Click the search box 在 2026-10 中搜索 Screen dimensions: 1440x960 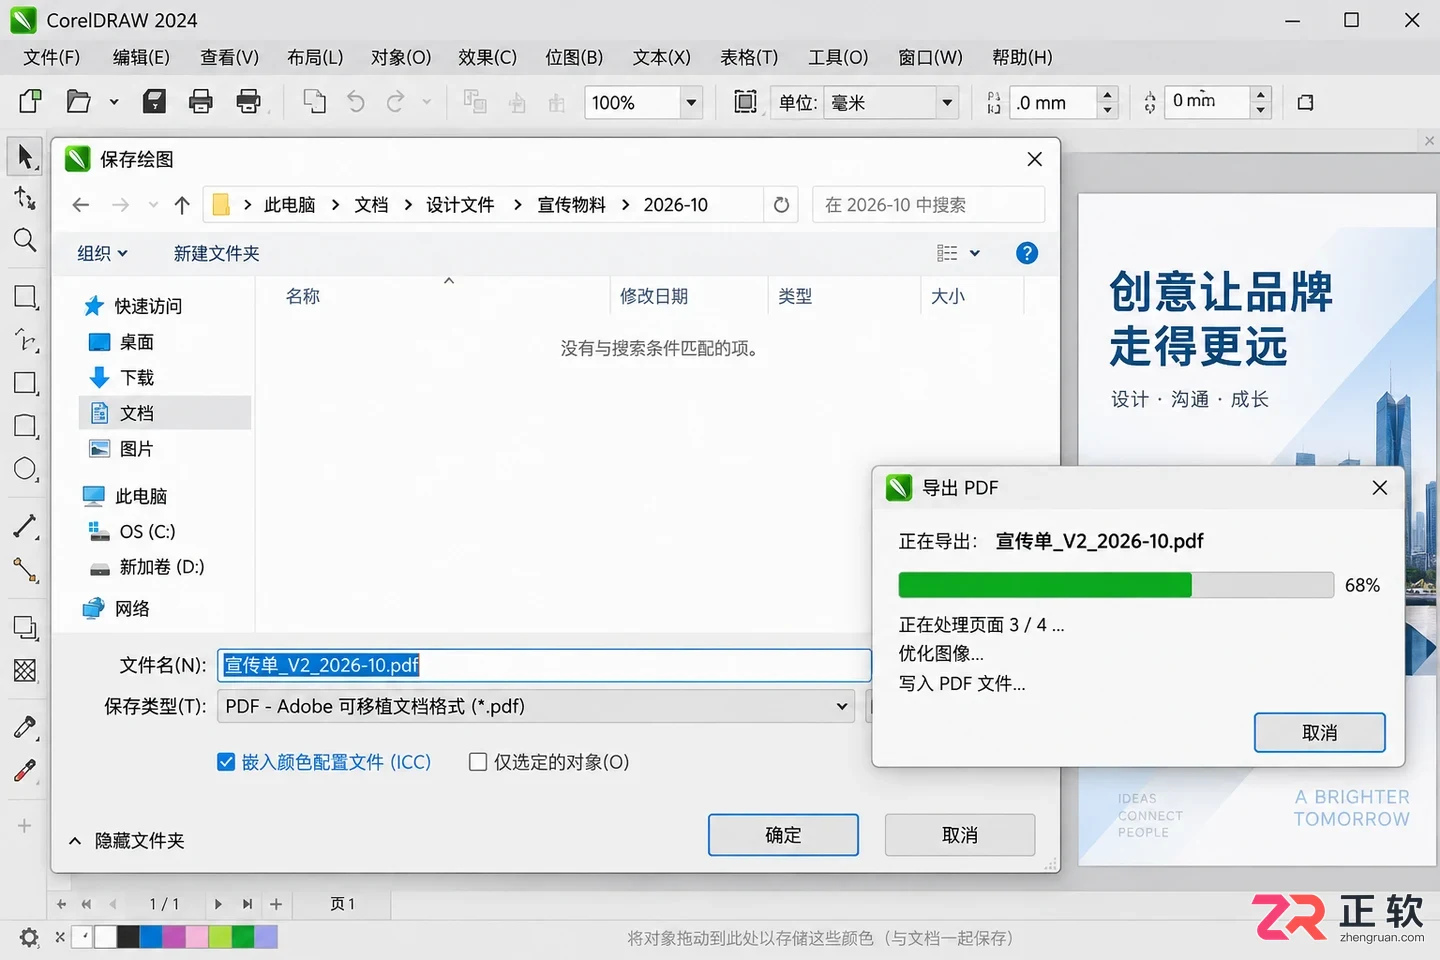click(928, 205)
